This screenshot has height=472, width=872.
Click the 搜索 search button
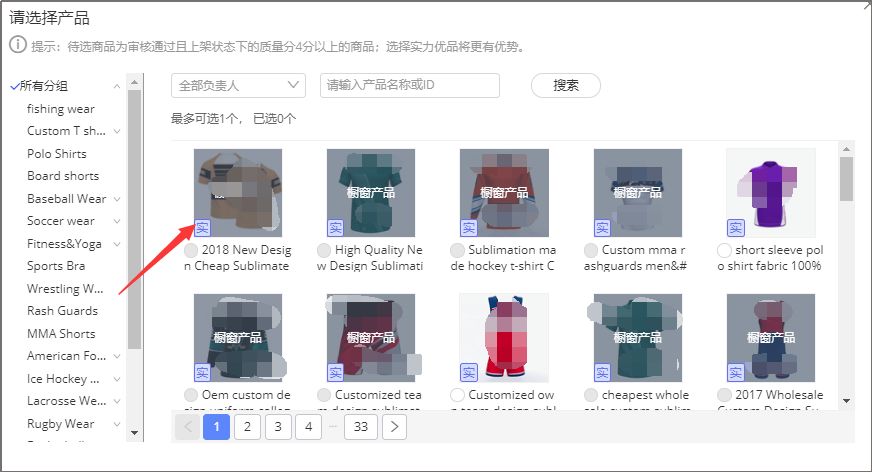[x=566, y=86]
